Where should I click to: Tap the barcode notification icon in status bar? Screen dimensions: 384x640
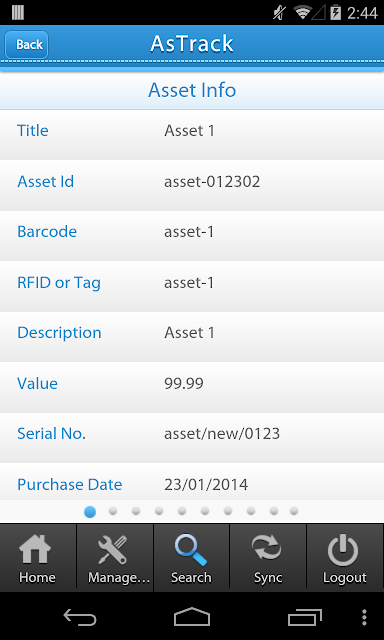pos(18,12)
